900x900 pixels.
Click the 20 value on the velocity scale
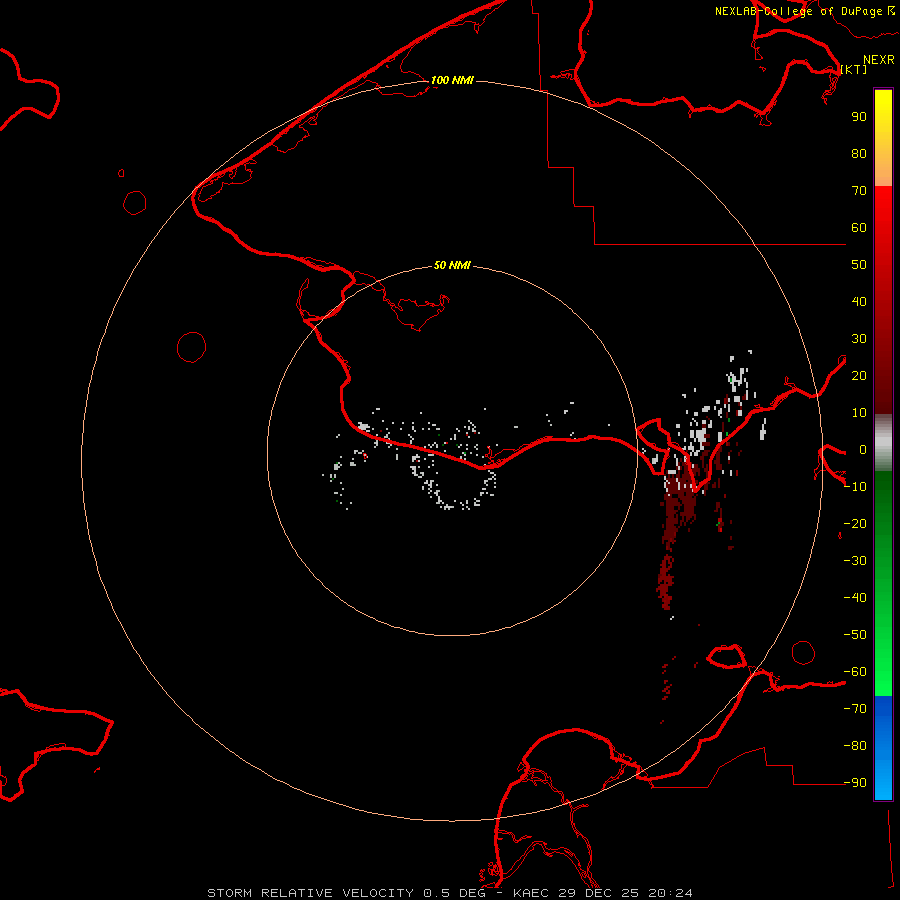tap(859, 375)
